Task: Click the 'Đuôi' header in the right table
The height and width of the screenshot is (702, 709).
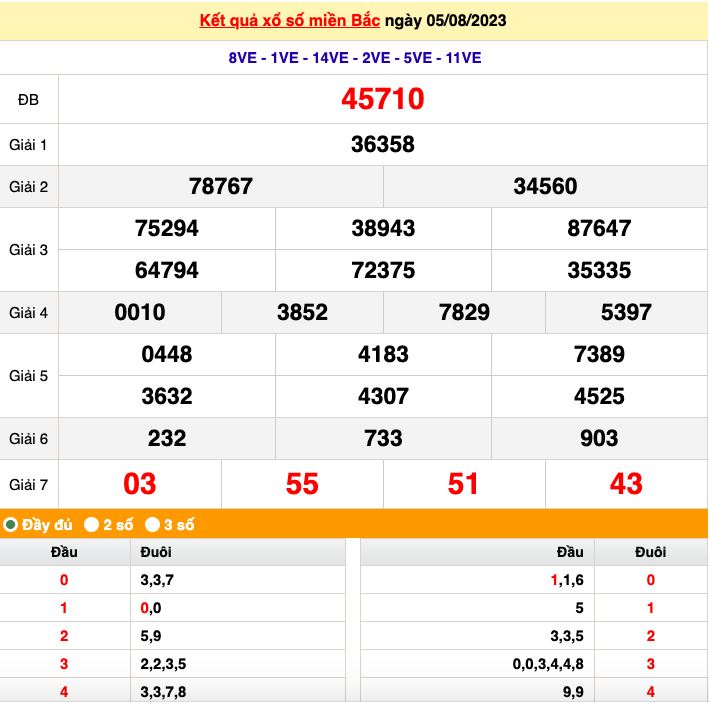Action: [650, 552]
